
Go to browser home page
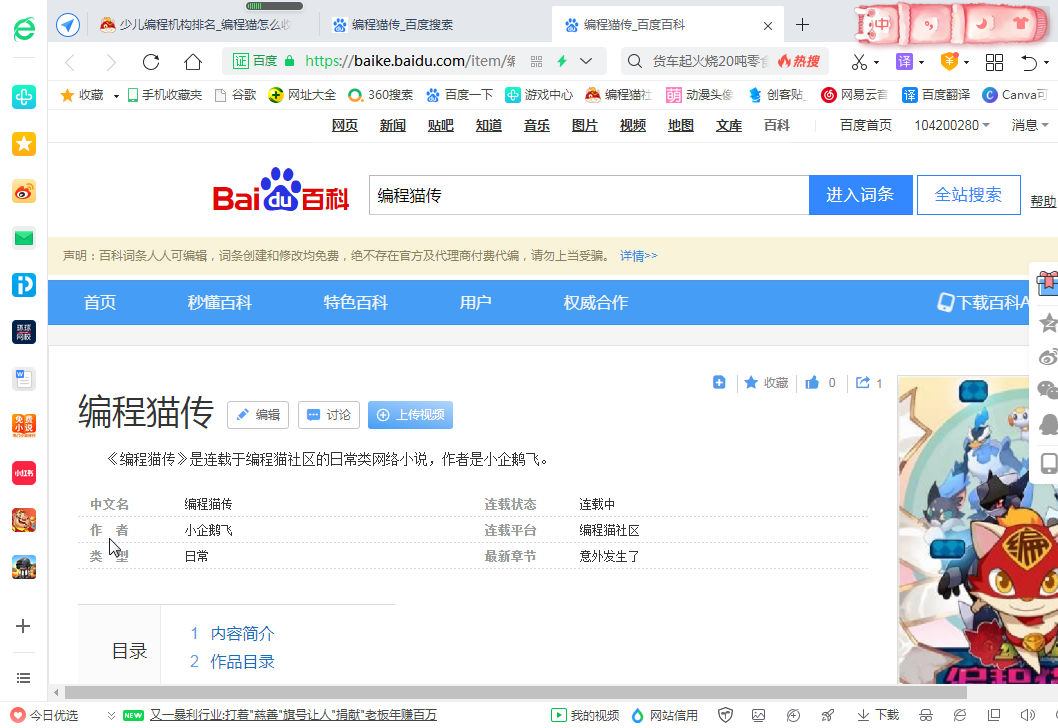pyautogui.click(x=193, y=62)
